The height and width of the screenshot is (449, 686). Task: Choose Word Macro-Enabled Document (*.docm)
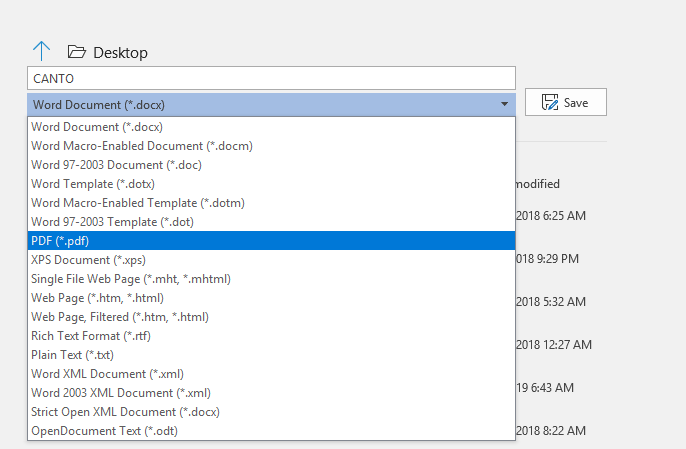[x=271, y=146]
